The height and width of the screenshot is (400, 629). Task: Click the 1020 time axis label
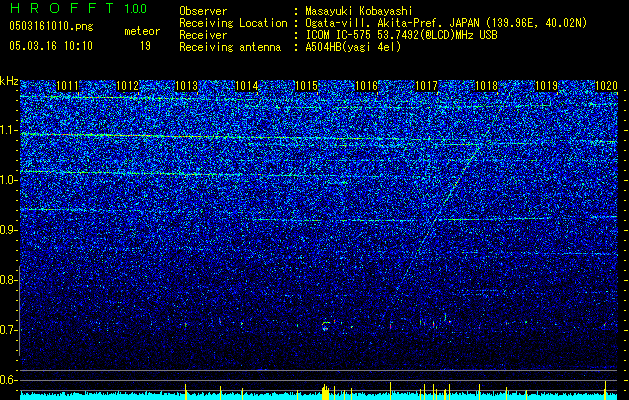606,86
